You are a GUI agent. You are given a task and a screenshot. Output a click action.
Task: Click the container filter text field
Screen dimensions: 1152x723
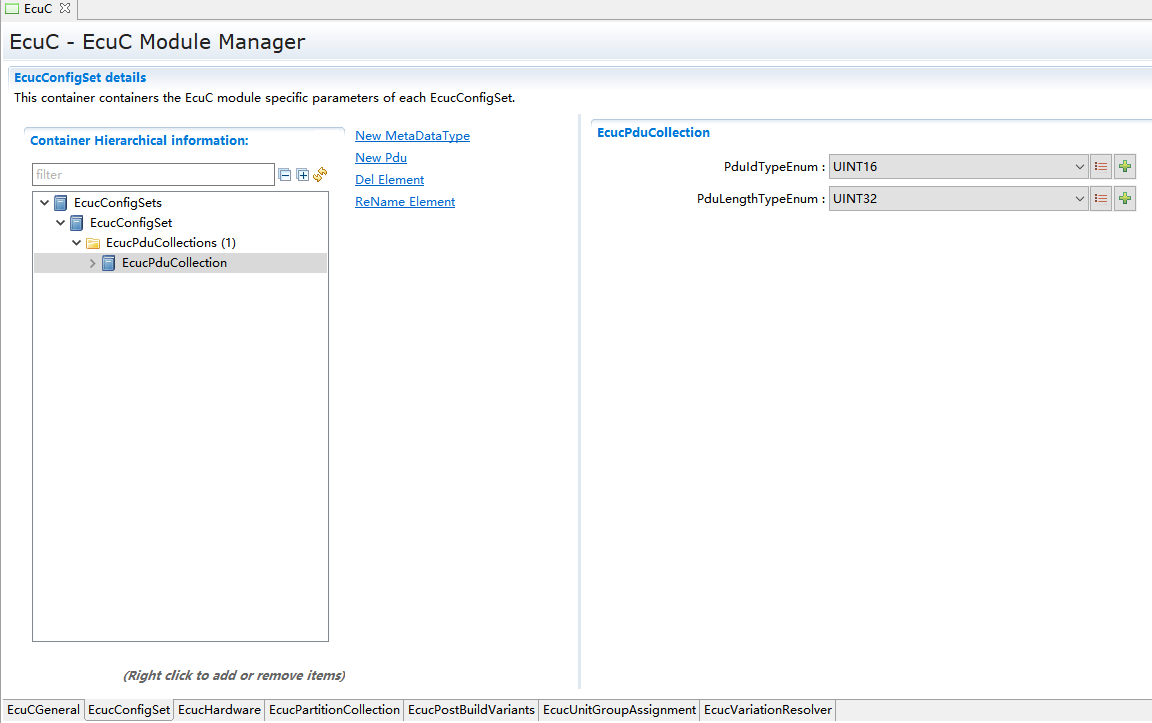[152, 175]
